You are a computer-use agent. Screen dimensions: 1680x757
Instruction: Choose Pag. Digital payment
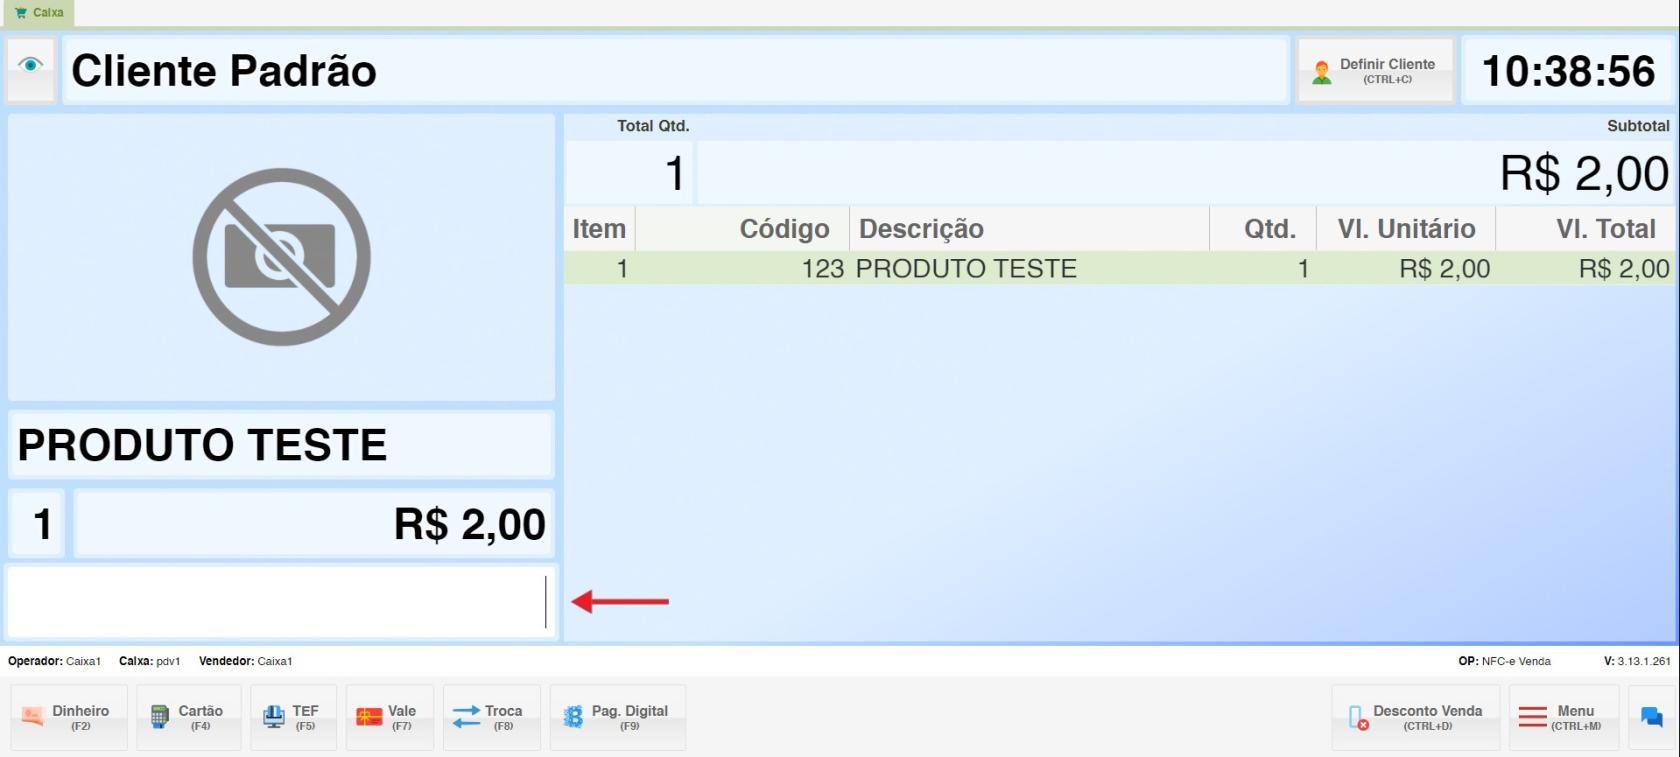coord(617,717)
